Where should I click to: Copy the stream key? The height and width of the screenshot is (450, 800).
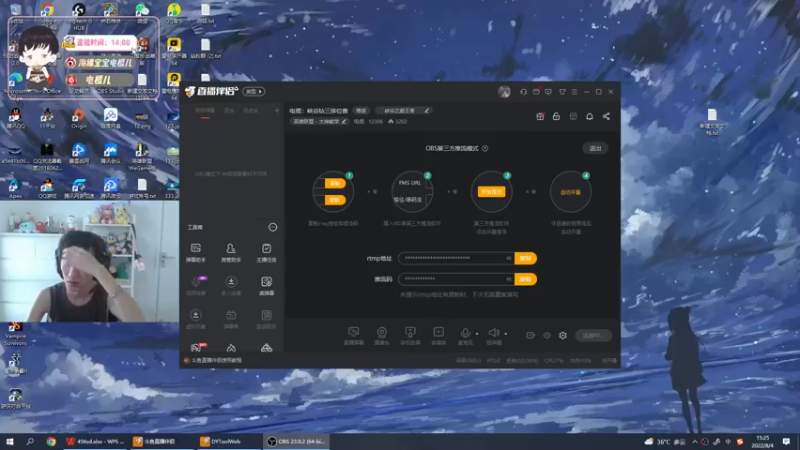(x=526, y=279)
